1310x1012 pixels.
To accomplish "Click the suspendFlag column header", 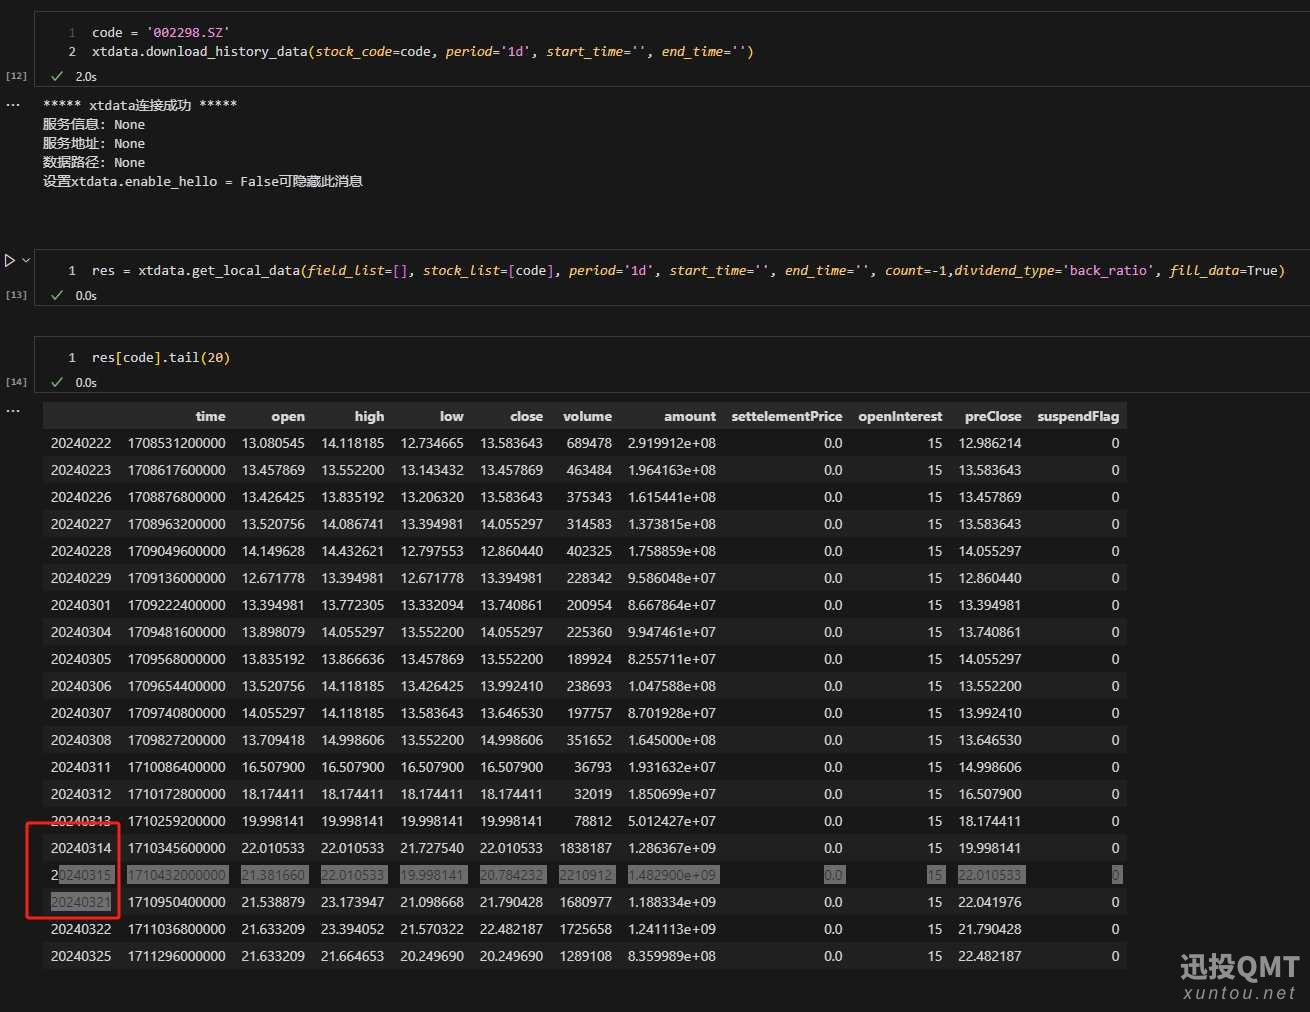I will click(x=1078, y=416).
